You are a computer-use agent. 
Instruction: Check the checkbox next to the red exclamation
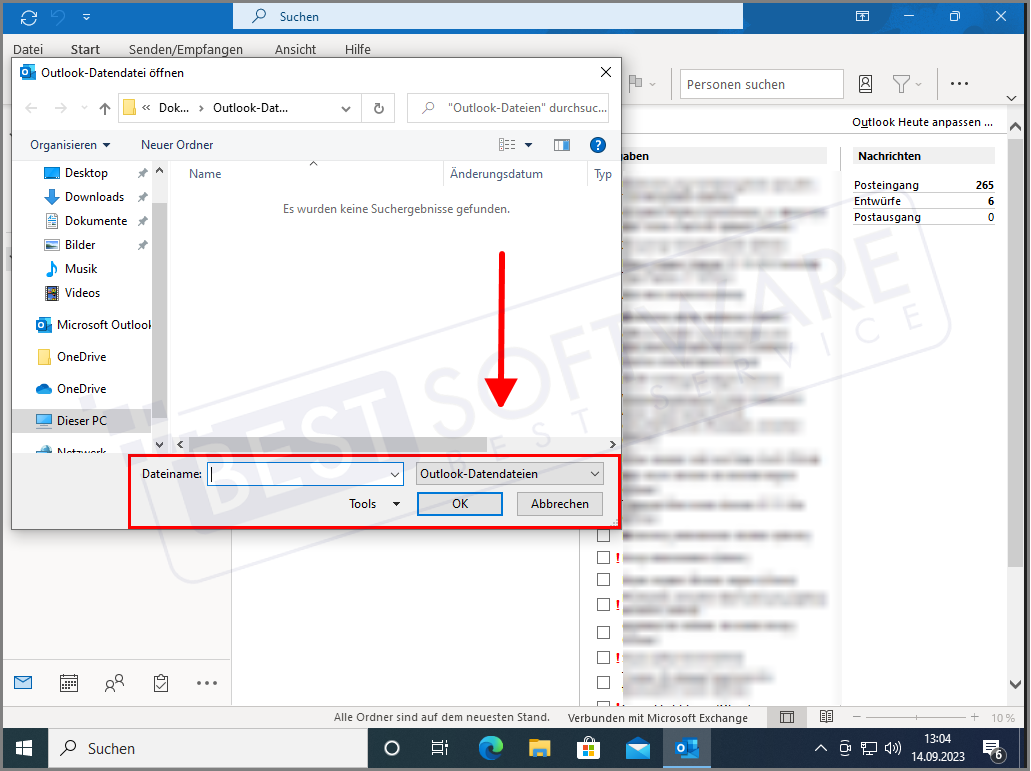point(604,557)
